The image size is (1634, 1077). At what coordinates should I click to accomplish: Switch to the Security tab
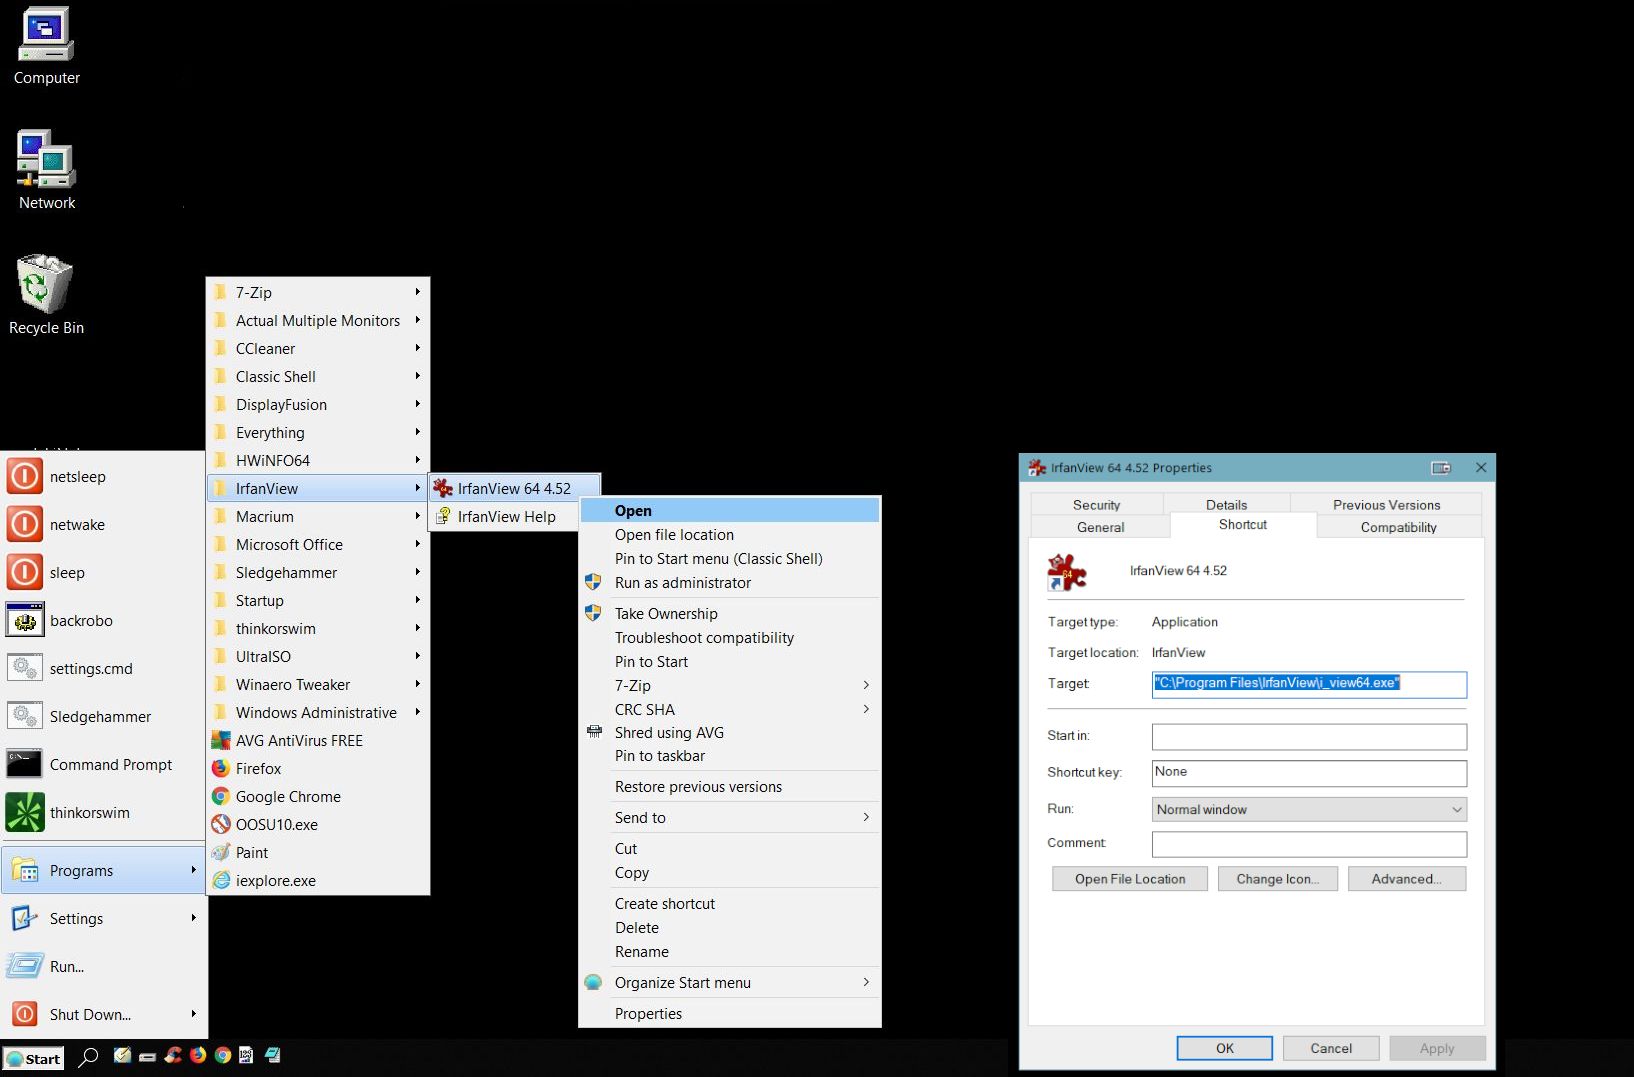[1096, 505]
